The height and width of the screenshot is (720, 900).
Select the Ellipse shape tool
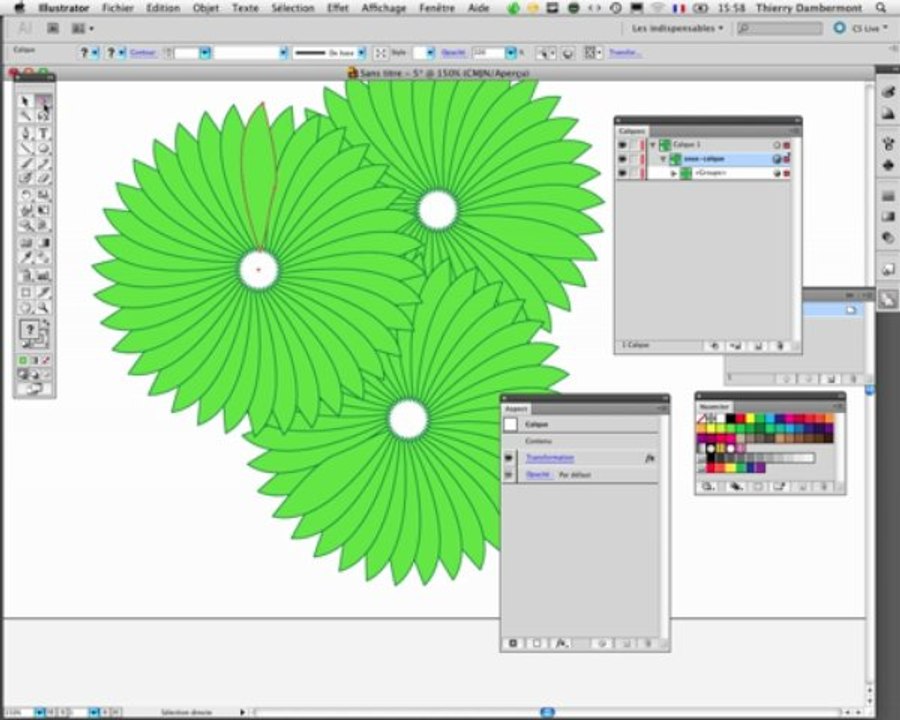pos(43,148)
